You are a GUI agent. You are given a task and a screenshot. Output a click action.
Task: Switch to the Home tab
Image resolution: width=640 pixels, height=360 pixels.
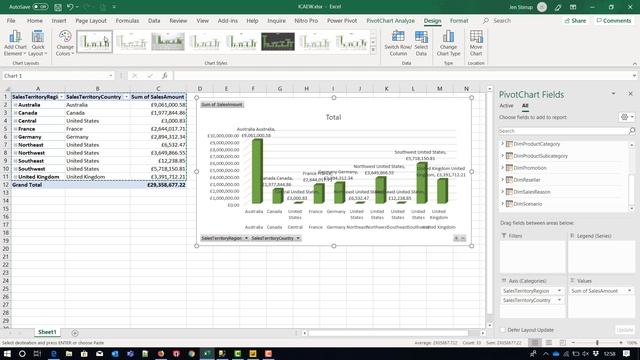35,20
